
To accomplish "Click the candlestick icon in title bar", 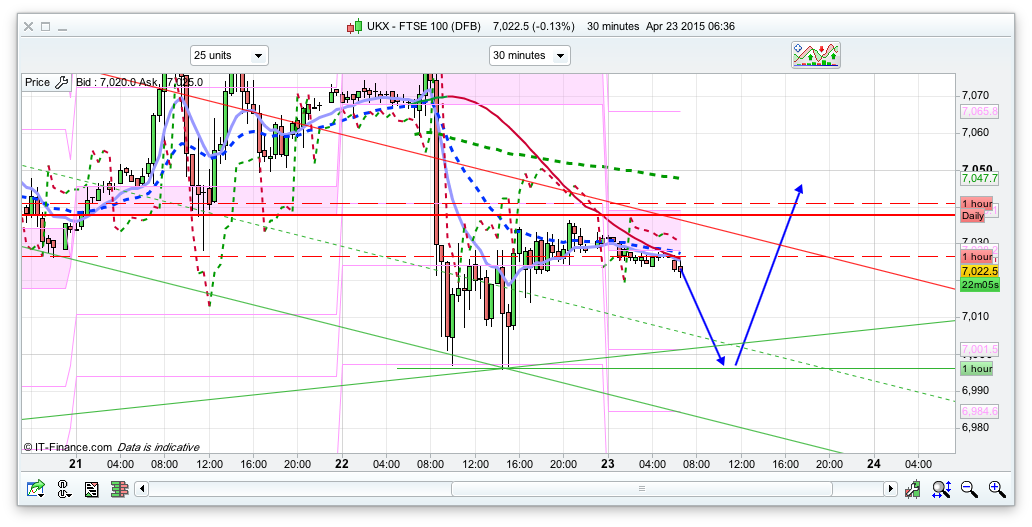I will (353, 27).
